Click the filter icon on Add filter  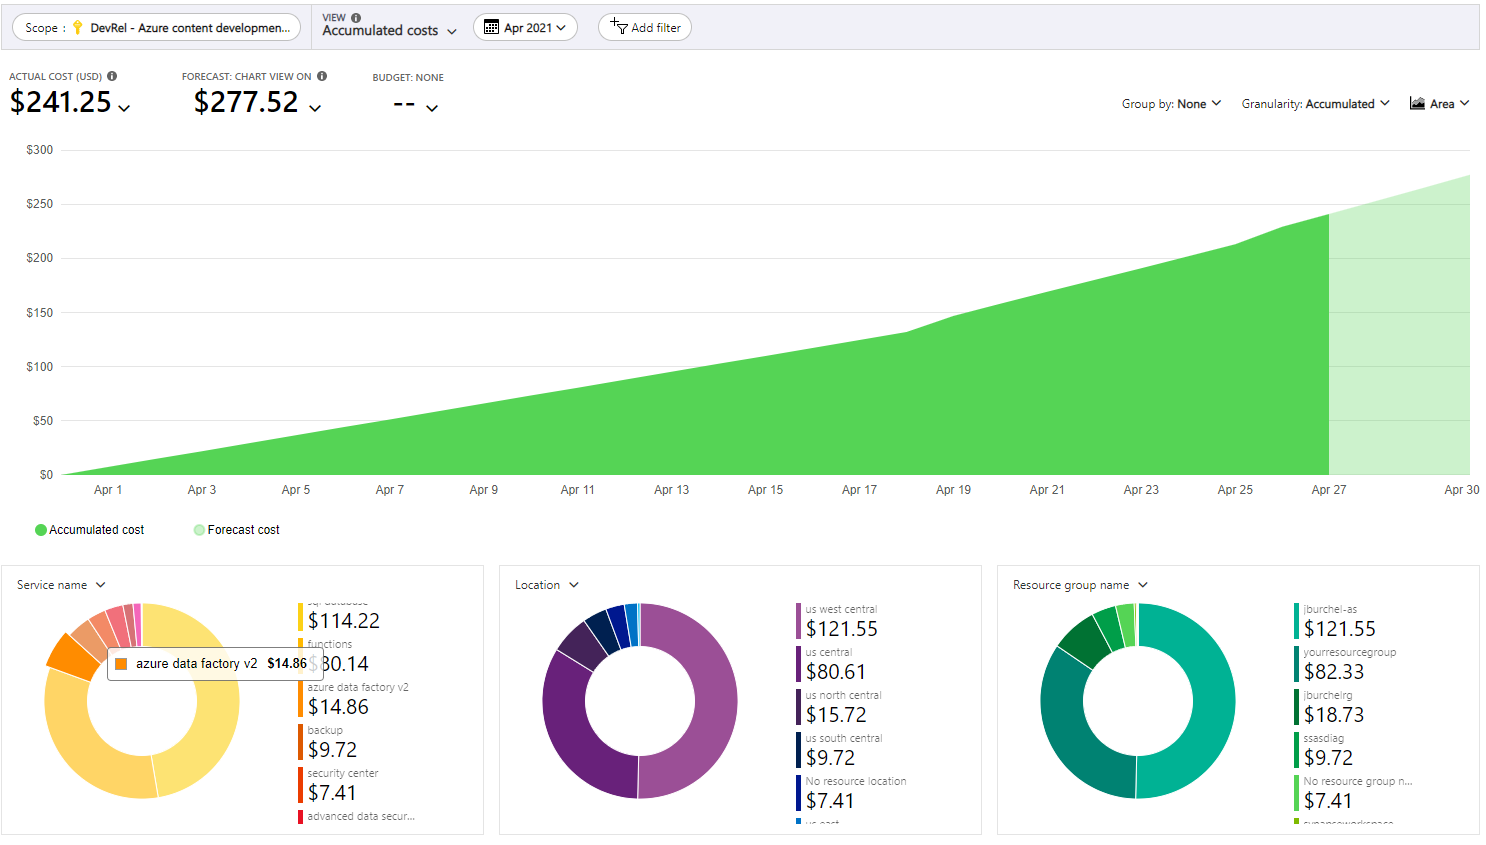[620, 27]
